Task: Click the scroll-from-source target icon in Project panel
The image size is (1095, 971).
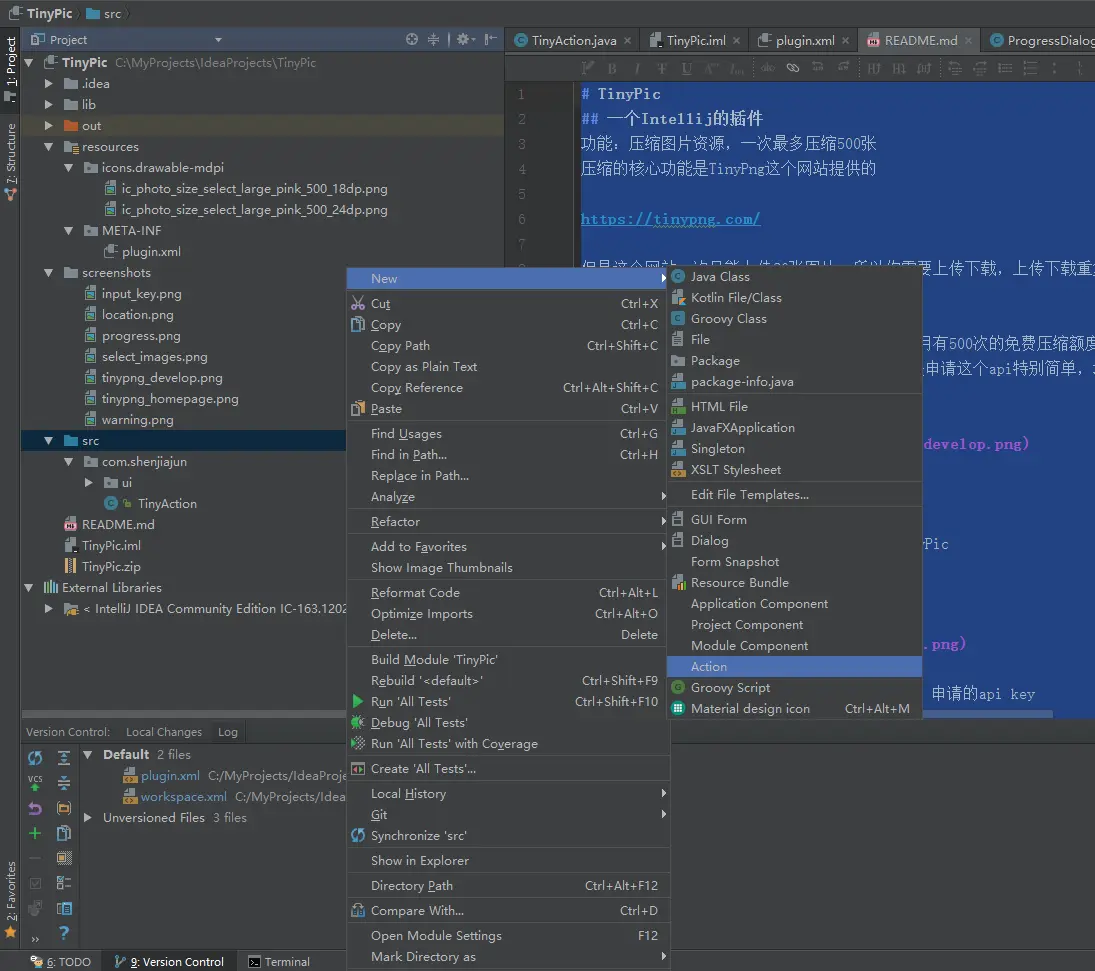Action: tap(412, 40)
